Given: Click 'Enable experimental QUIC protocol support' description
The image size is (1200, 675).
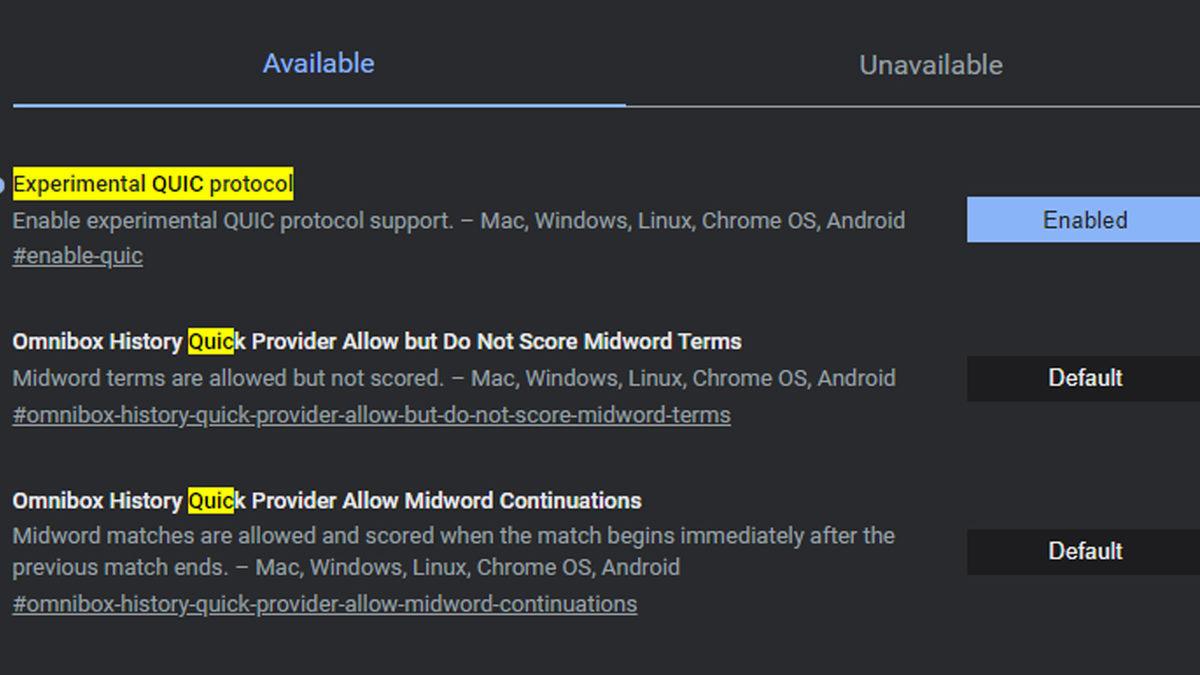Looking at the screenshot, I should coord(232,220).
